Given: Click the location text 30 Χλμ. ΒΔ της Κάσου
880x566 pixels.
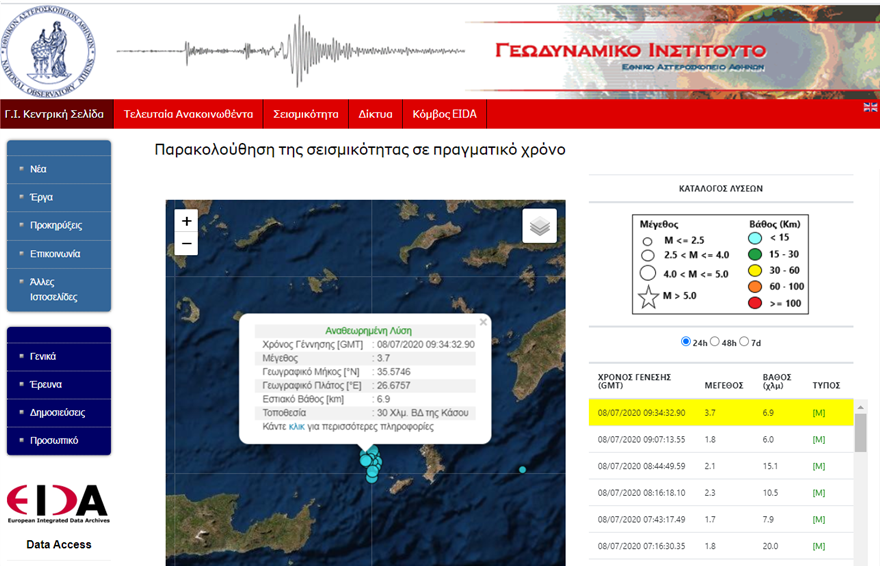Looking at the screenshot, I should coord(423,413).
